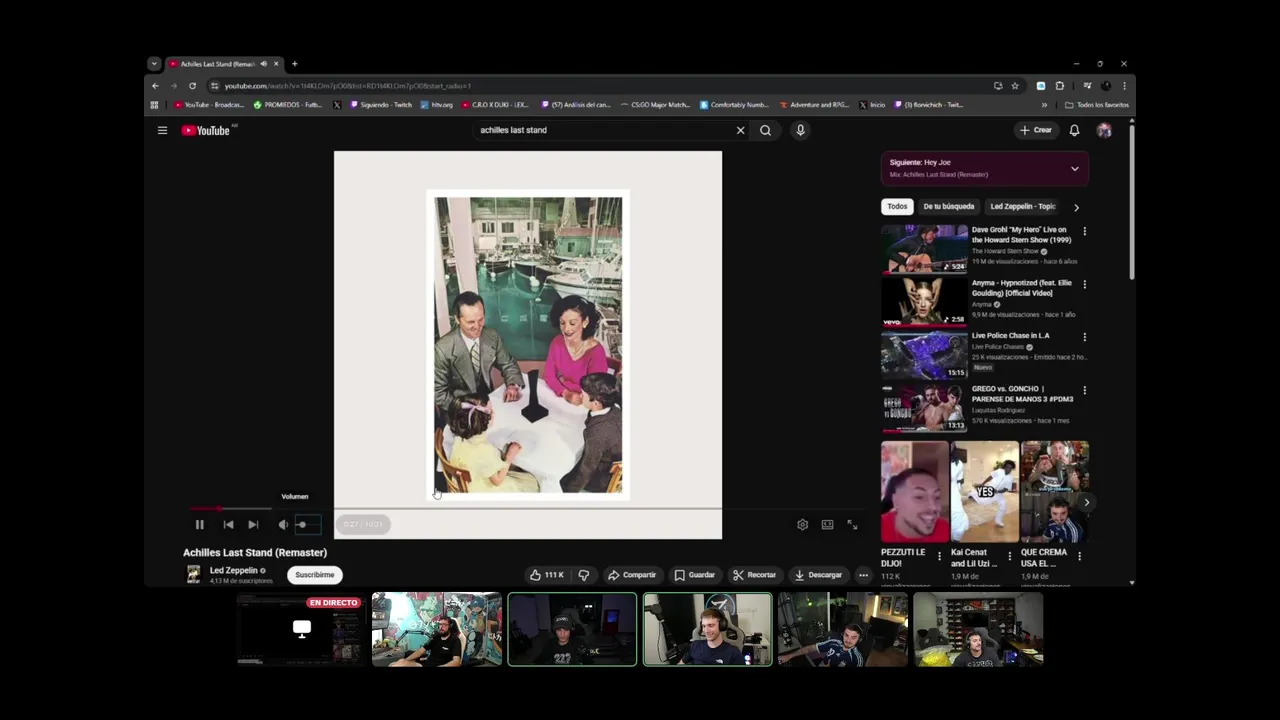
Task: Open the Anyma Hypnotized video title
Action: coord(1021,287)
